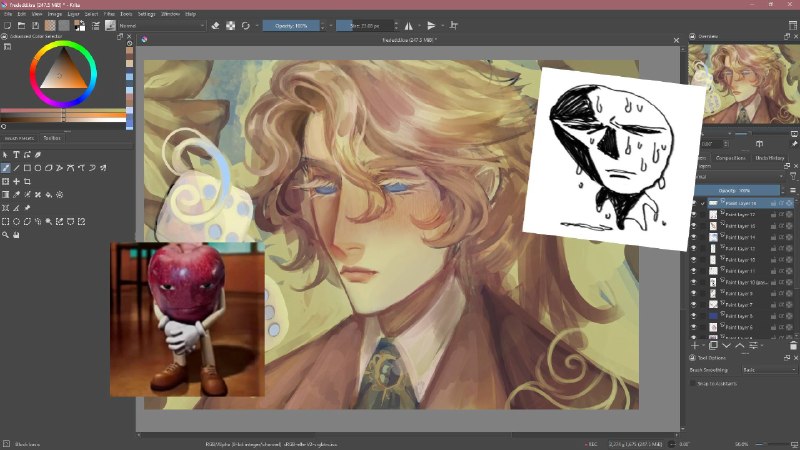The image size is (800, 450).
Task: Select the Text tool in toolbox
Action: (x=16, y=155)
